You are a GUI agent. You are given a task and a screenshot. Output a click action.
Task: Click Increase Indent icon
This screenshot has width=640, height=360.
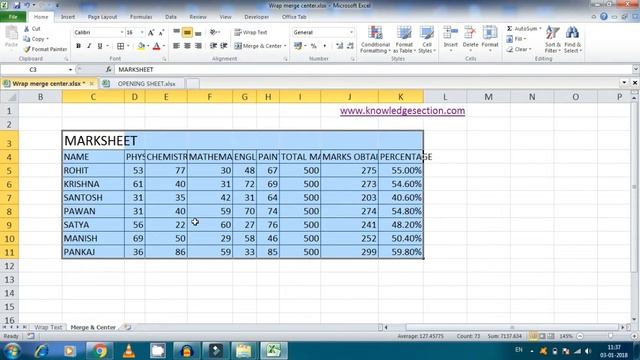click(224, 46)
